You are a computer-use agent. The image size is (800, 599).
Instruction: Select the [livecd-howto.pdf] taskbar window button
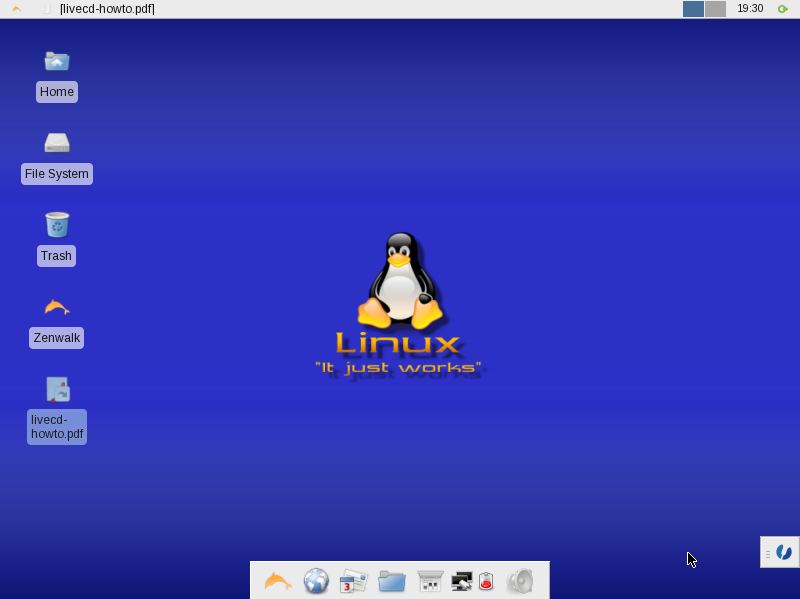[x=107, y=9]
